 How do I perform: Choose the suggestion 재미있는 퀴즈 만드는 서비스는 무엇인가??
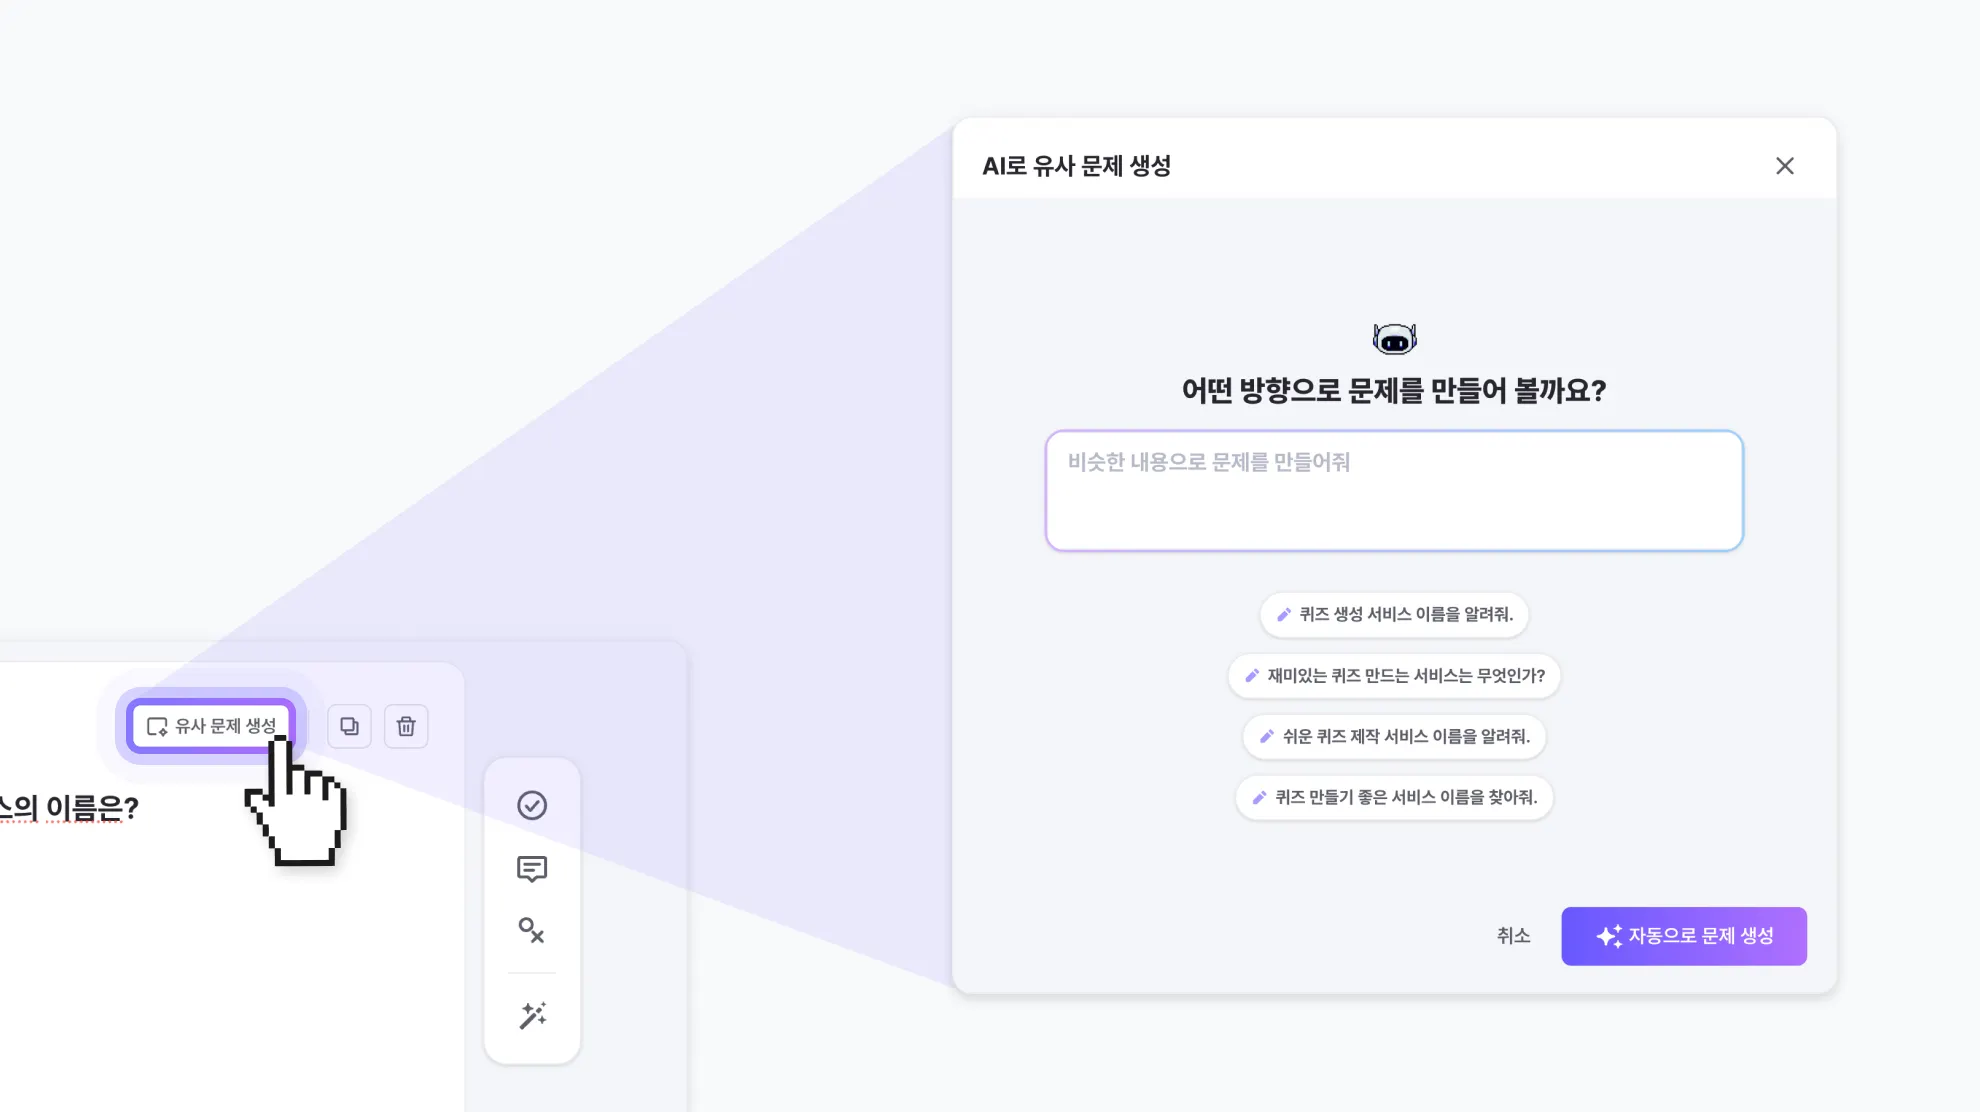[x=1394, y=676]
